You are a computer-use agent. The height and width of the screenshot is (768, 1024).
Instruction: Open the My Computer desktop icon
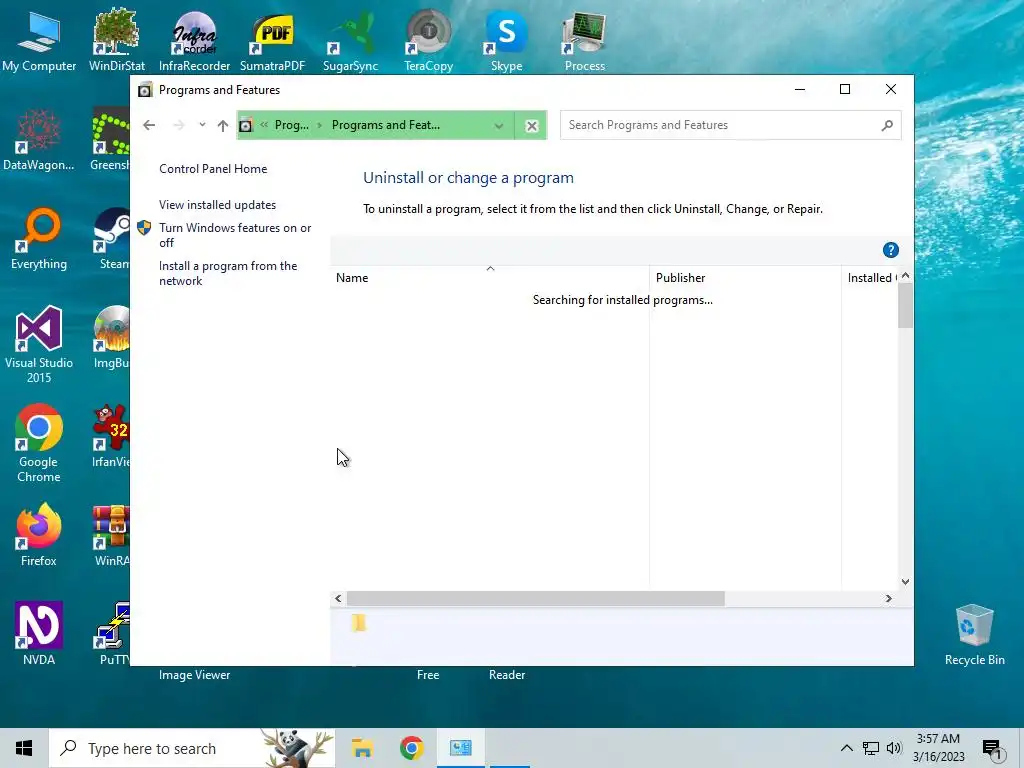pyautogui.click(x=39, y=40)
